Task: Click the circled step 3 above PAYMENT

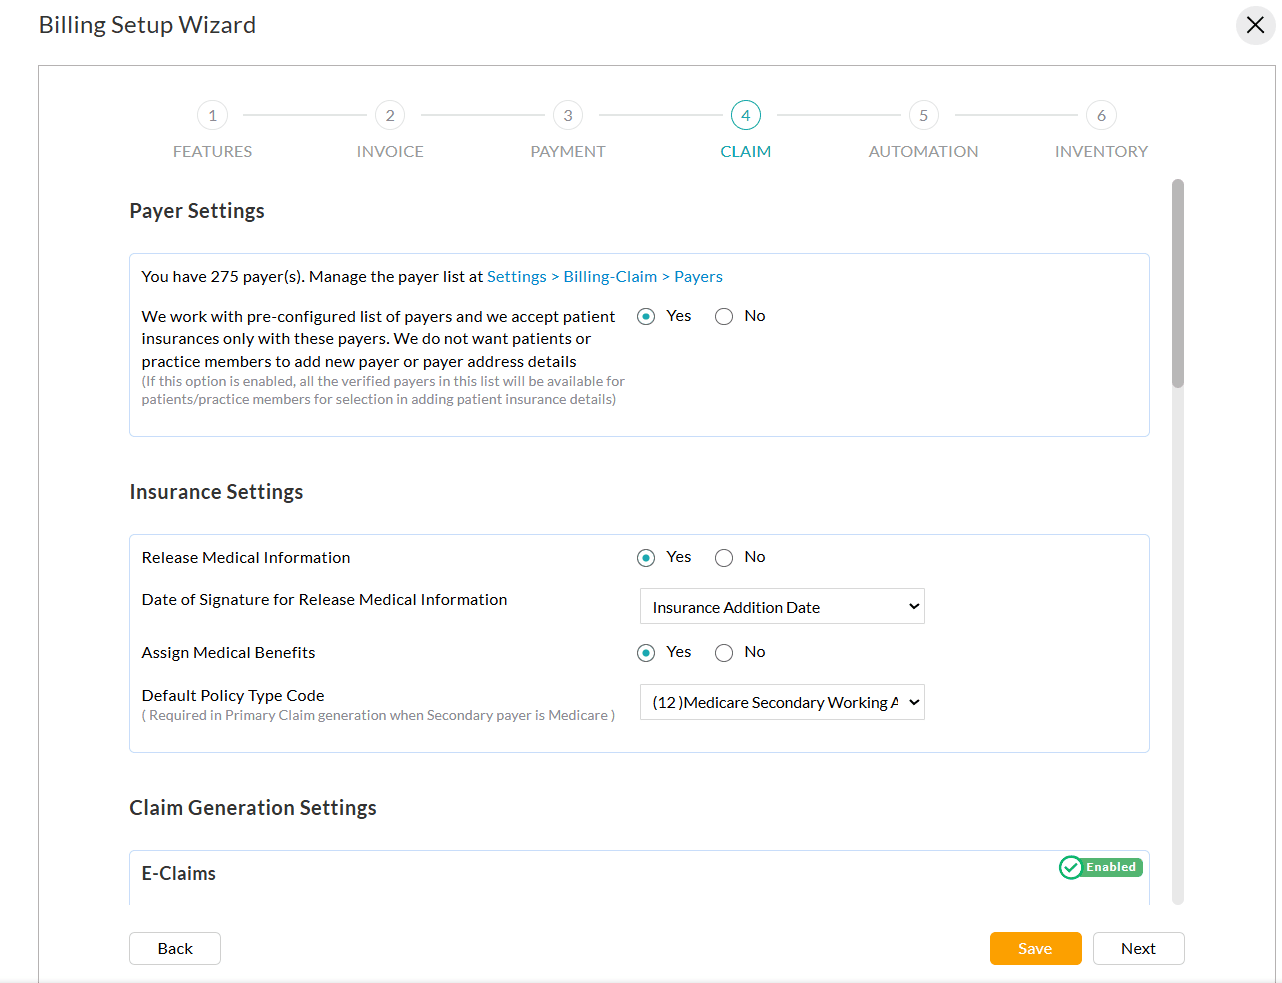Action: coord(567,114)
